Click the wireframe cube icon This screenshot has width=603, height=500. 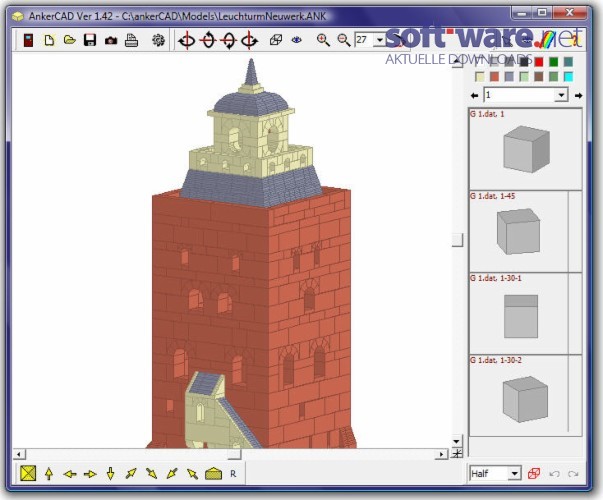(x=276, y=40)
